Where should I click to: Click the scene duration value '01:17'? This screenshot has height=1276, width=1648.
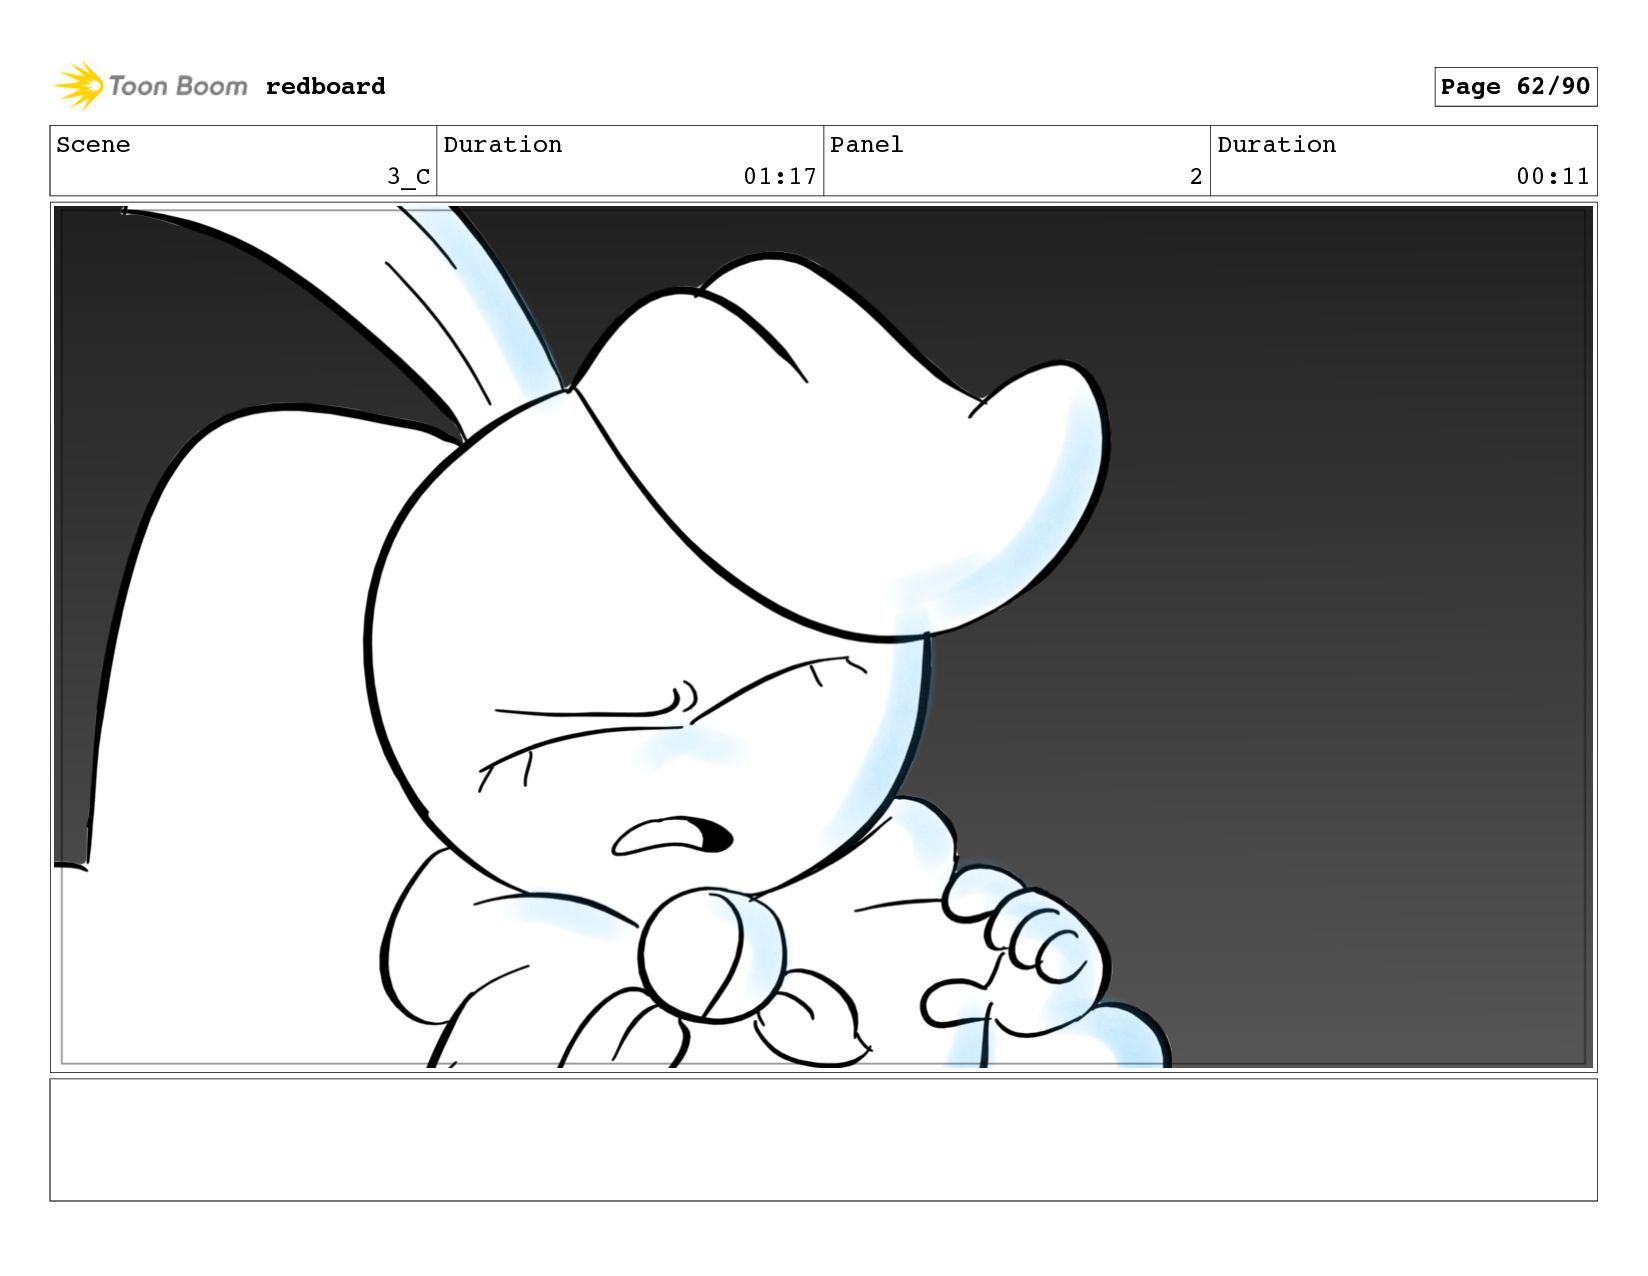click(780, 177)
